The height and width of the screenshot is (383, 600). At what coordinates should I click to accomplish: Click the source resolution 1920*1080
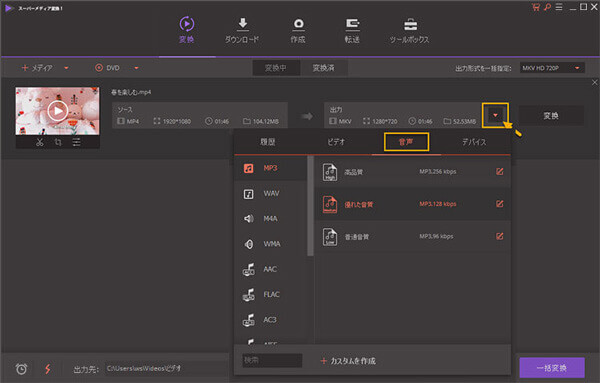172,121
